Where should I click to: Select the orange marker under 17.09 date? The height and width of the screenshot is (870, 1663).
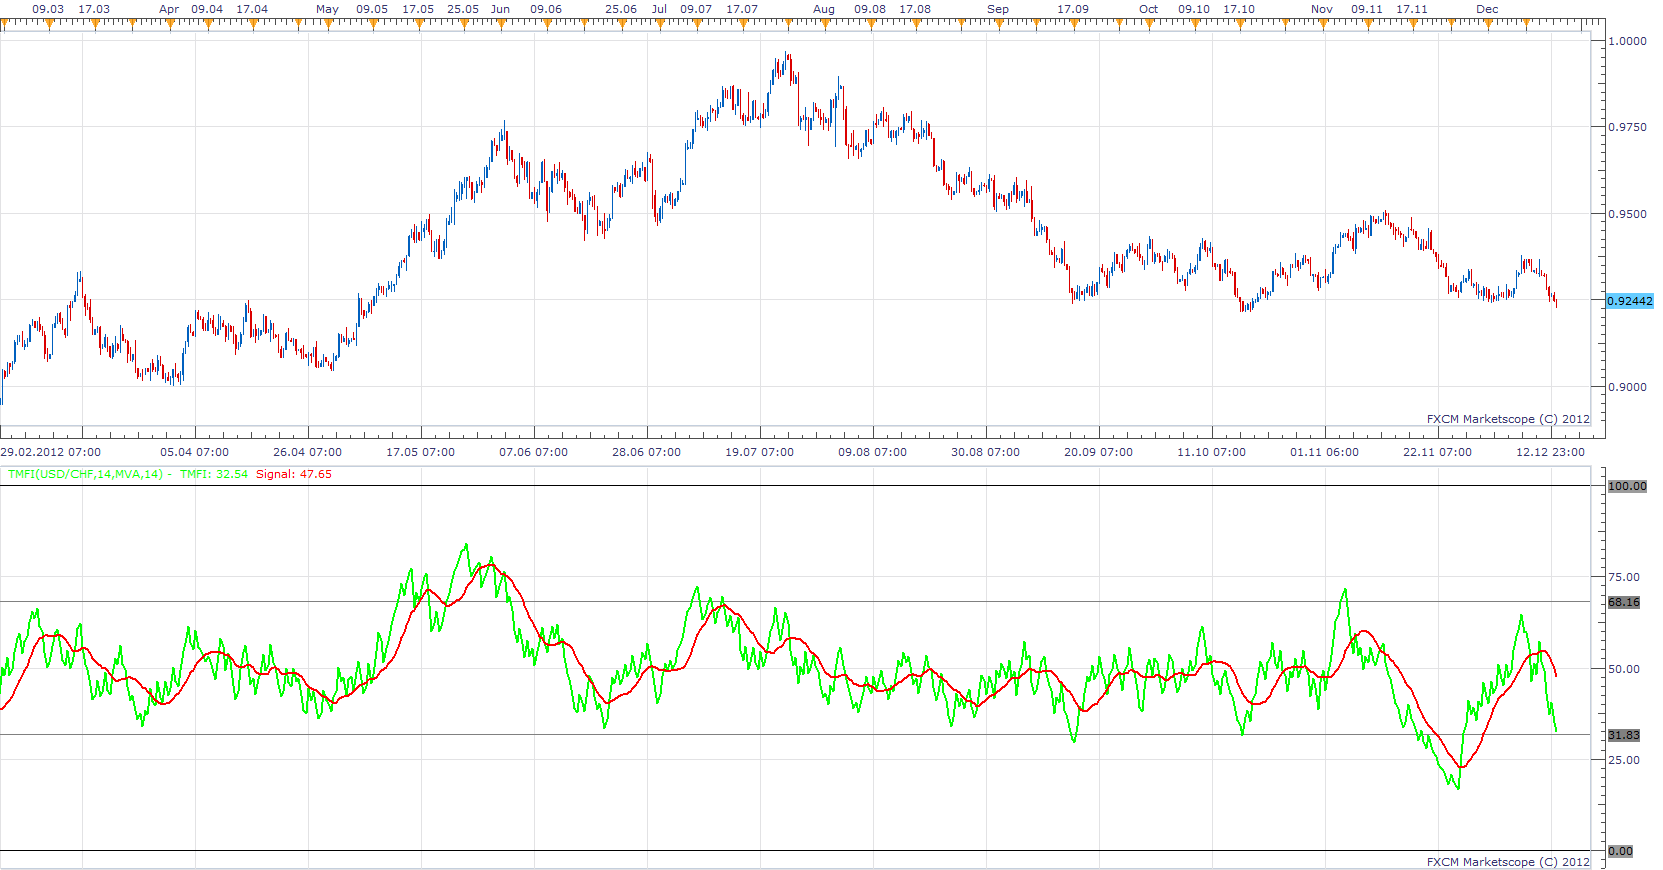point(1073,23)
